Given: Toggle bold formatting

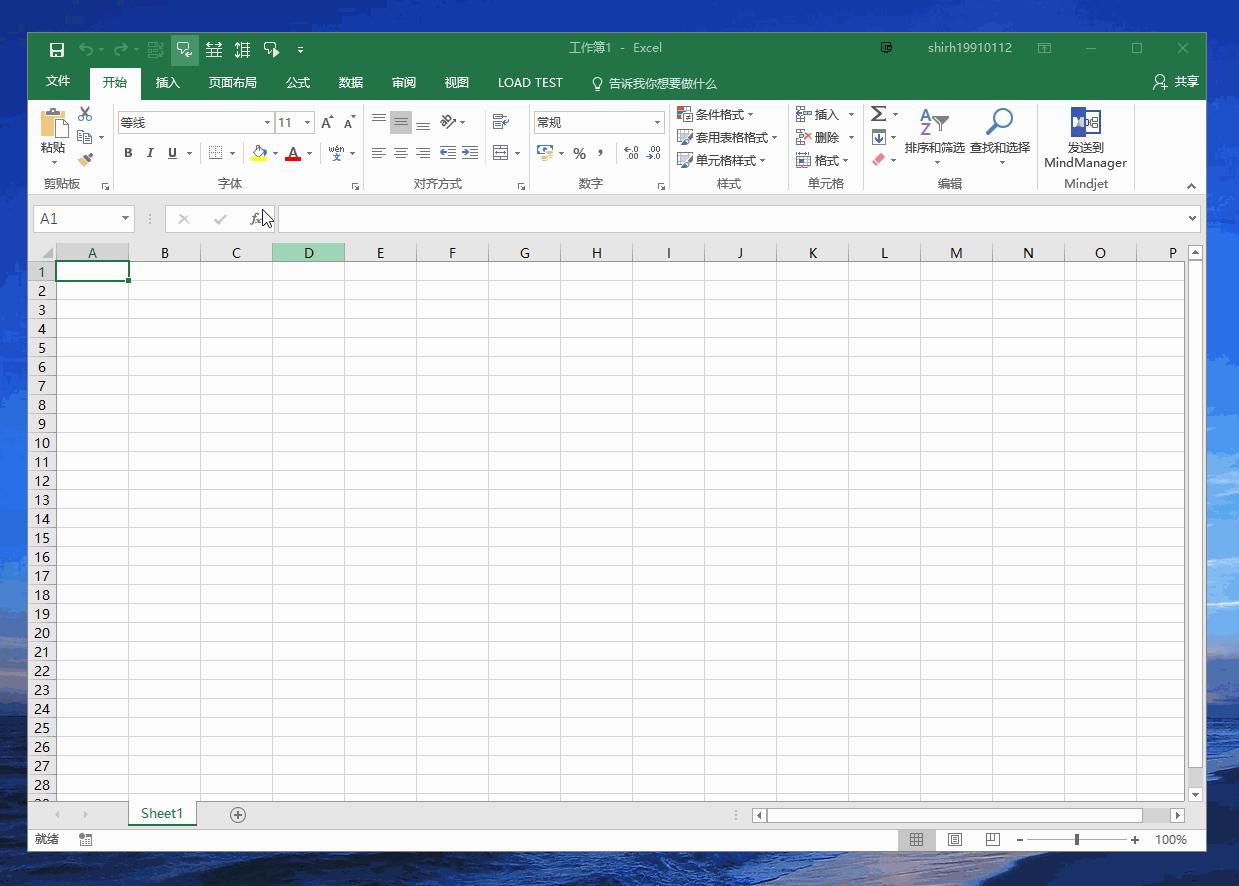Looking at the screenshot, I should click(x=128, y=153).
